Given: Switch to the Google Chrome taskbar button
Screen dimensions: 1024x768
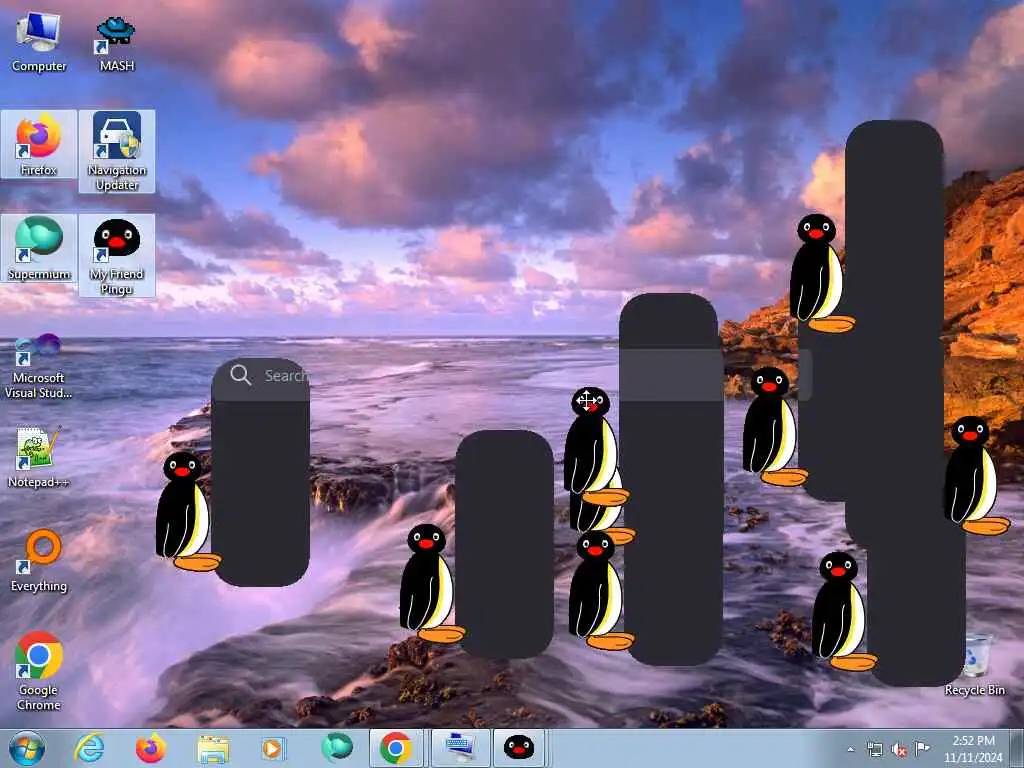Looking at the screenshot, I should (396, 748).
